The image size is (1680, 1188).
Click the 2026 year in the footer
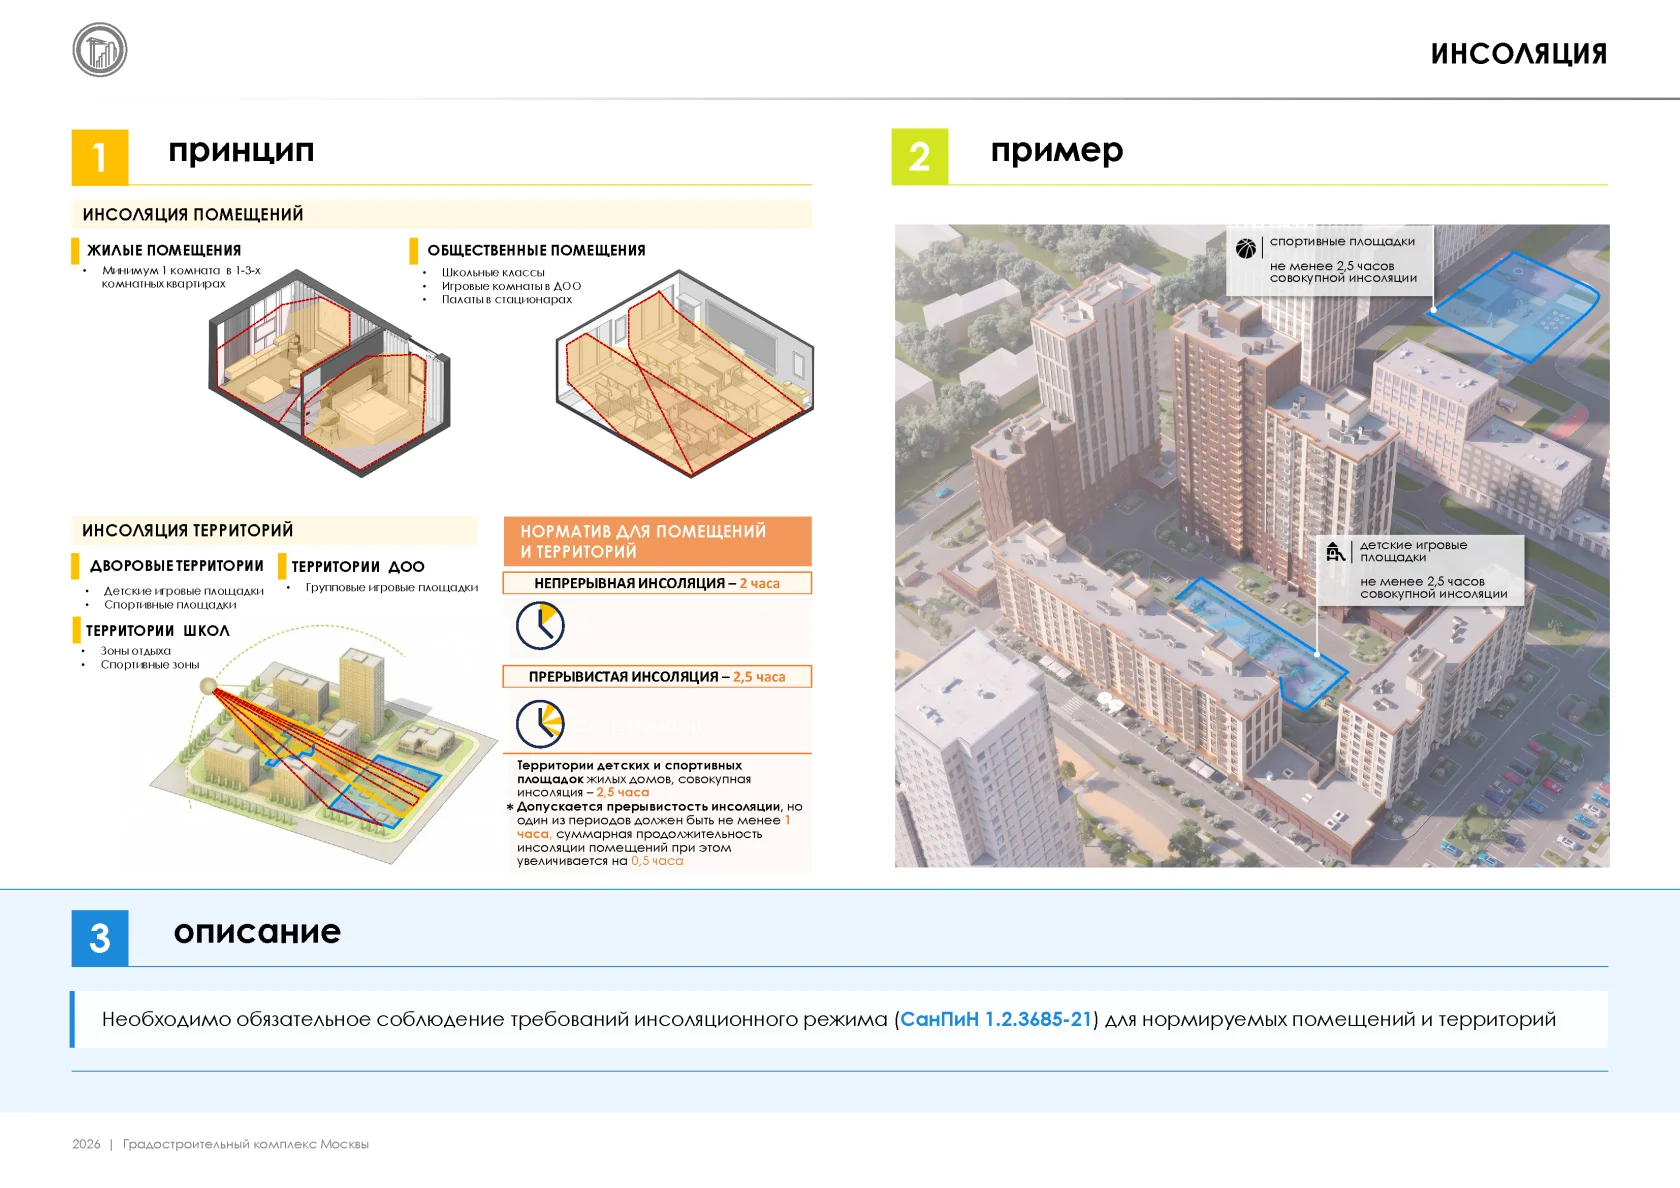click(86, 1144)
